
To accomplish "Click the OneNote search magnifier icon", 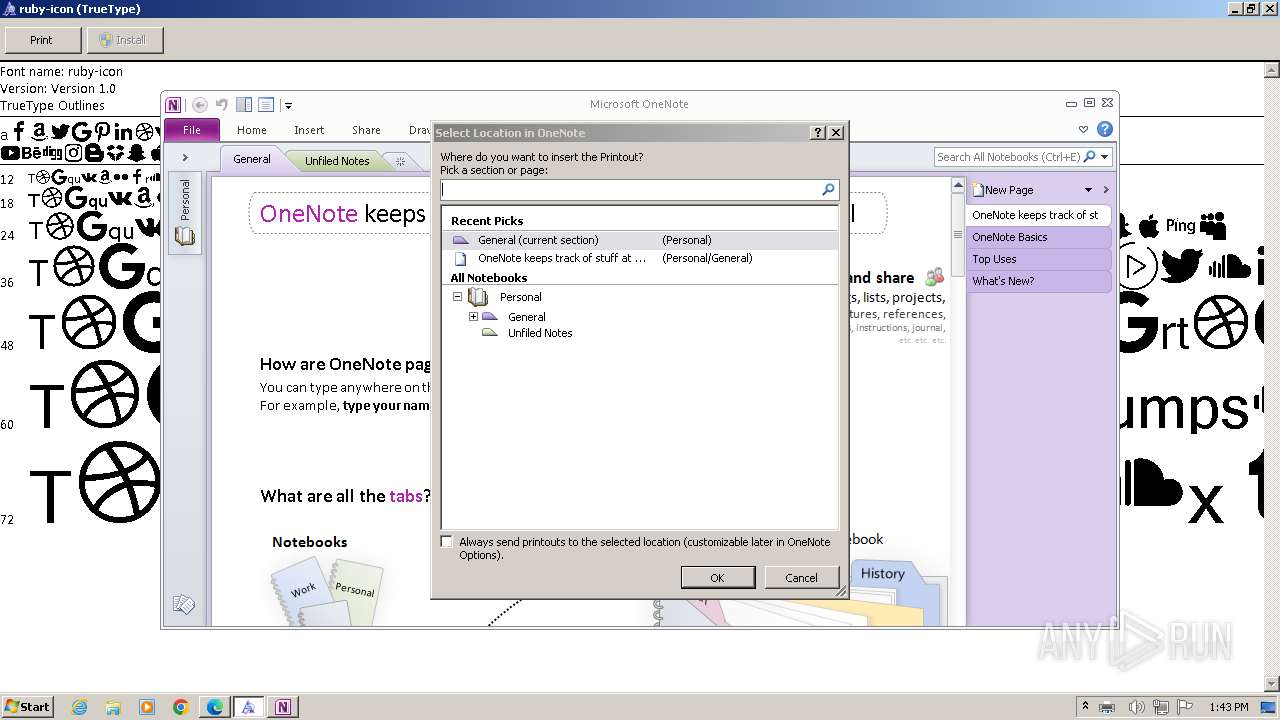I will 1090,157.
